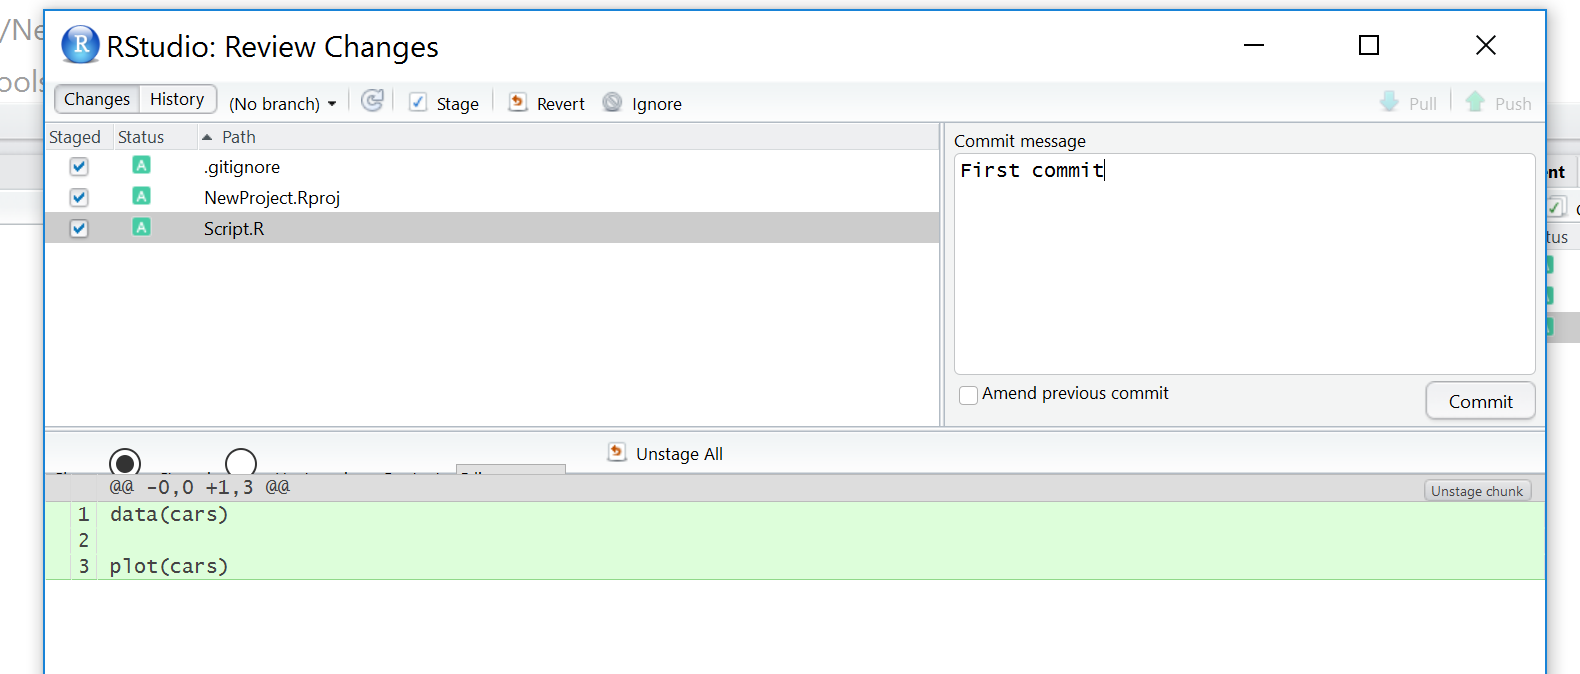The image size is (1580, 674).
Task: Uncheck the staged box for NewProject.Rproj
Action: tap(79, 198)
